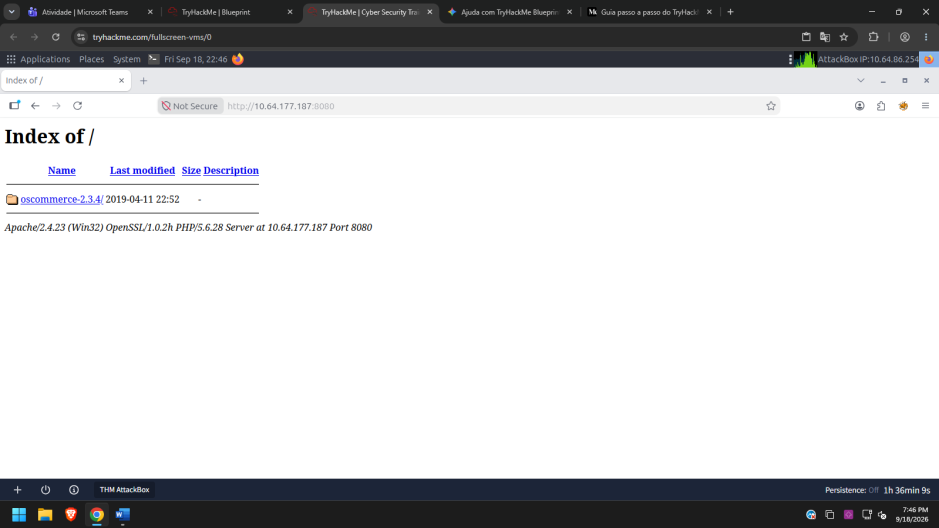Open Chrome profile icon

[x=905, y=37]
